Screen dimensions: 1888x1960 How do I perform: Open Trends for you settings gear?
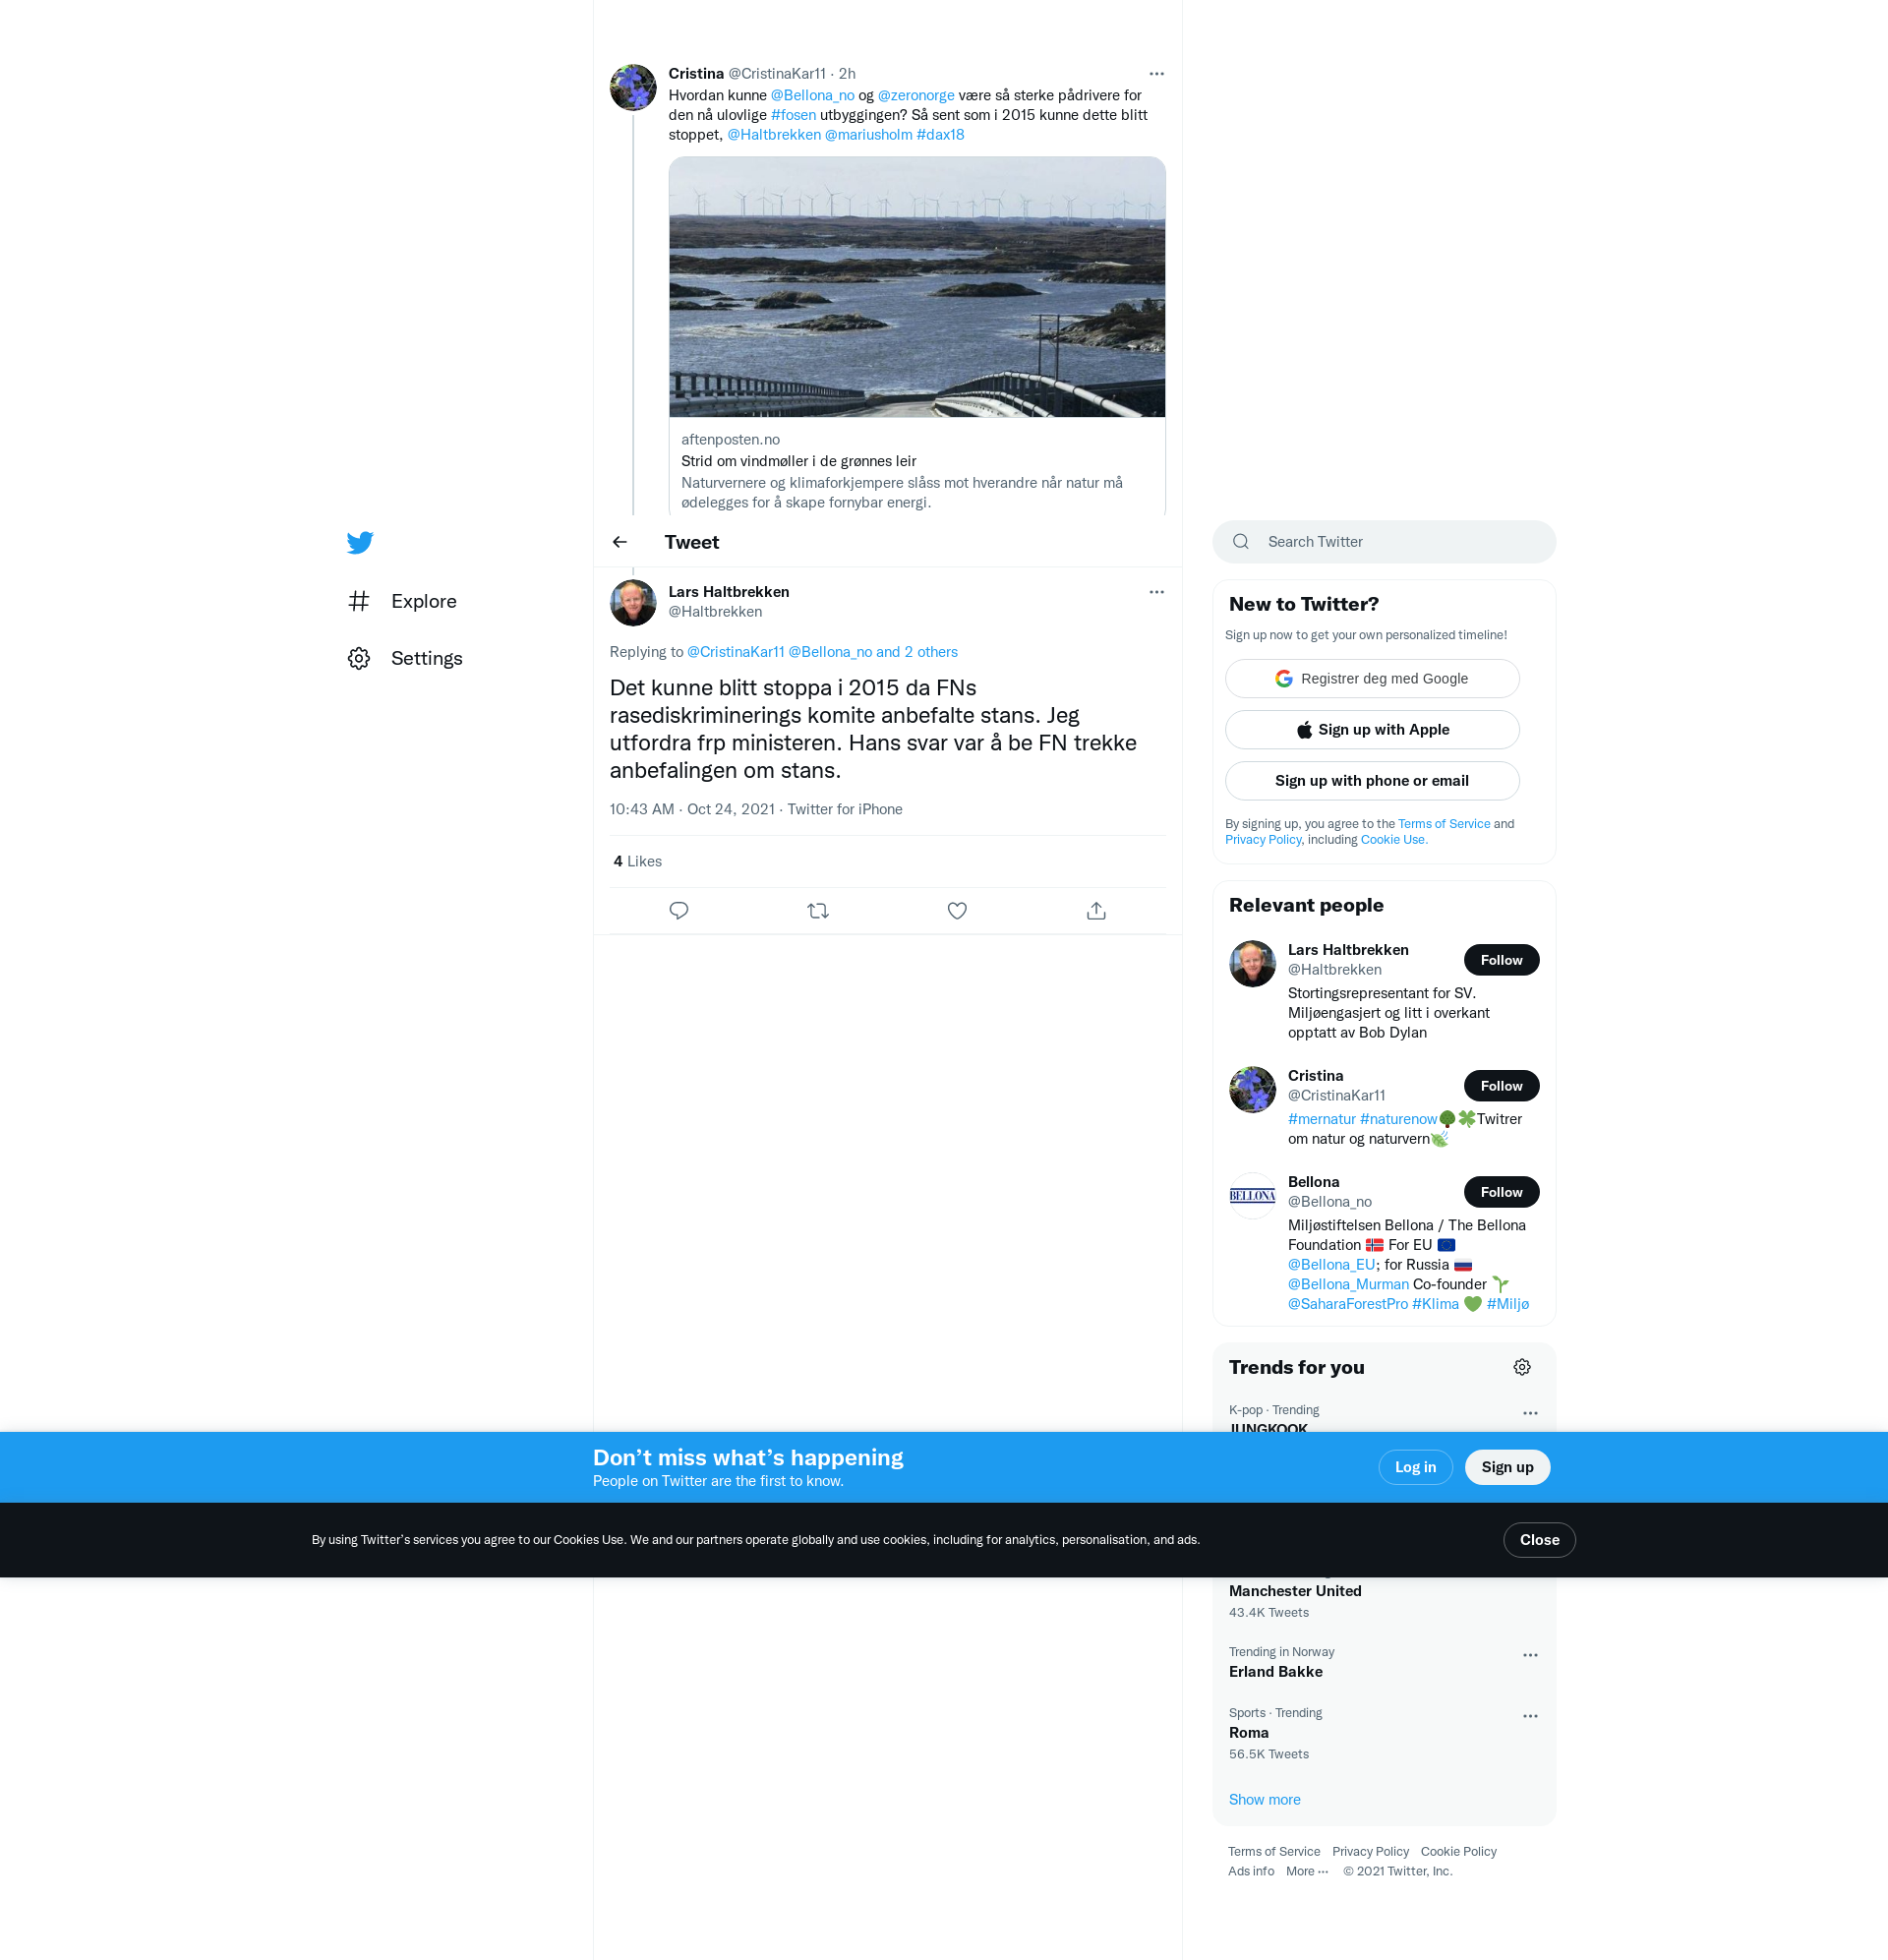(x=1521, y=1367)
